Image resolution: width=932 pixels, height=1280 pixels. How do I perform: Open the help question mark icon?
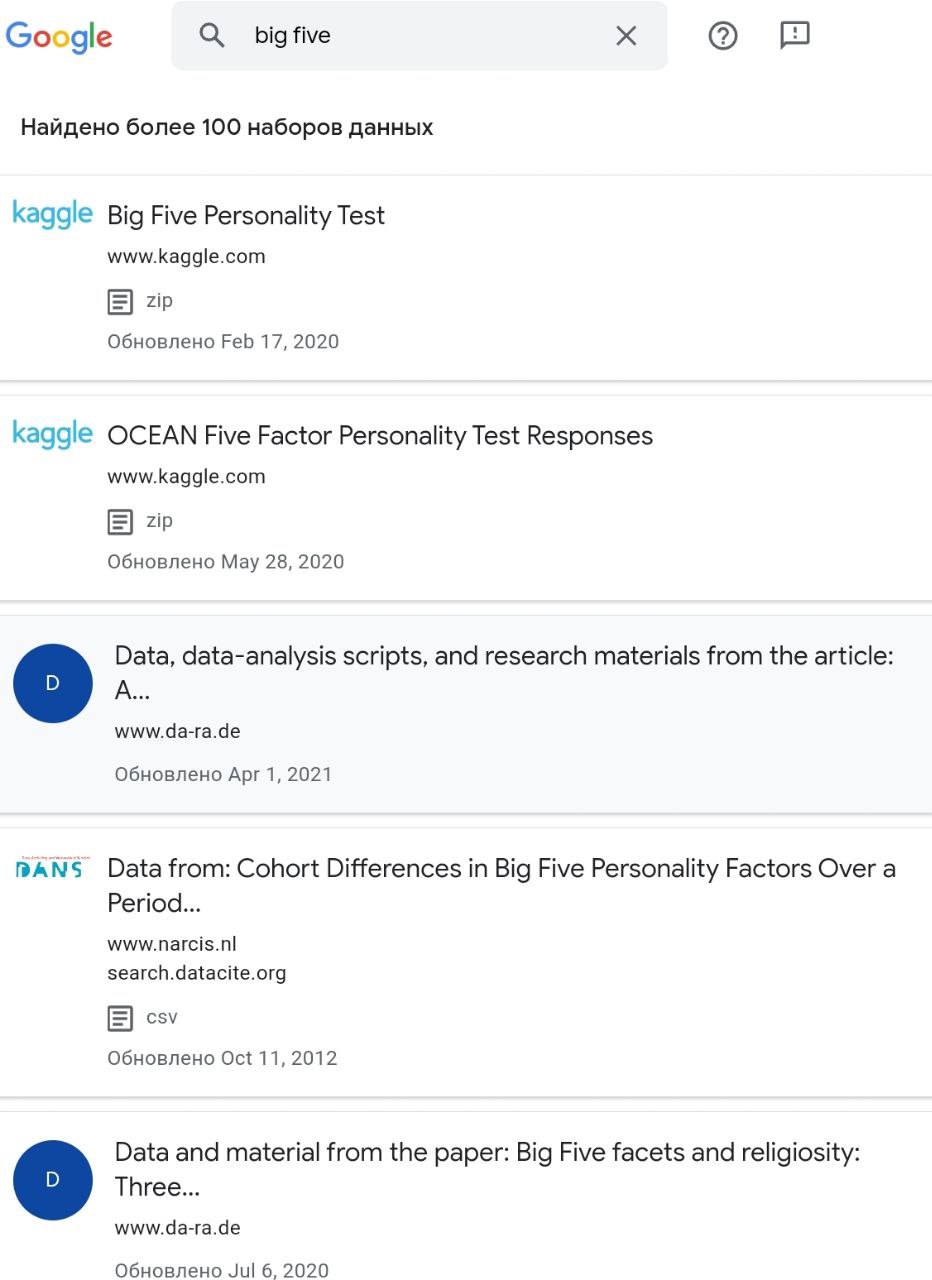tap(722, 36)
